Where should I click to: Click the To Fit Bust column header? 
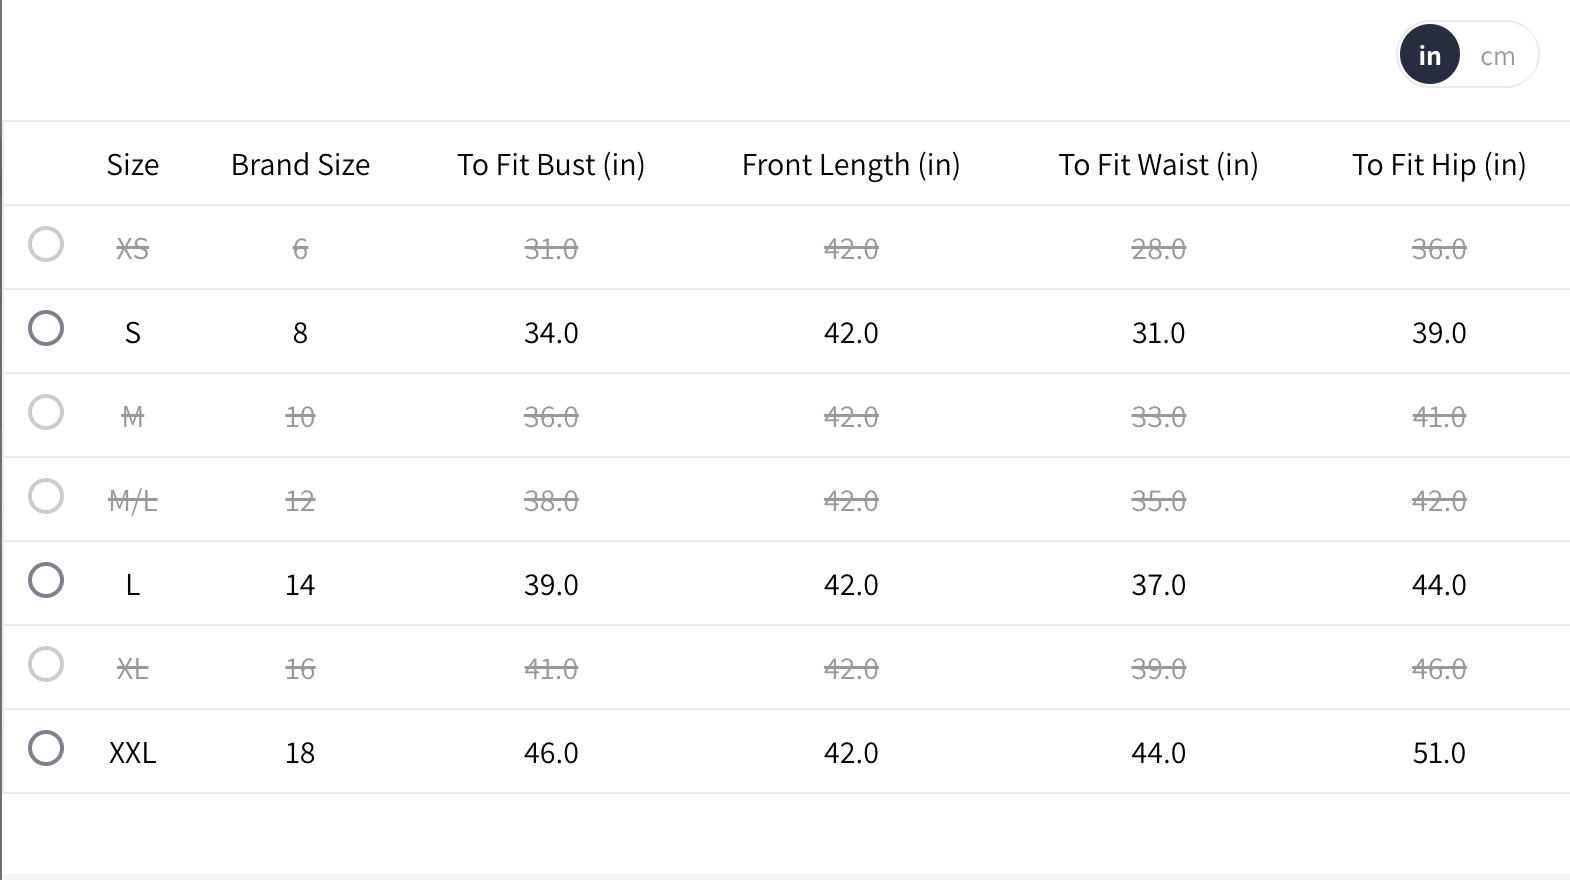551,164
